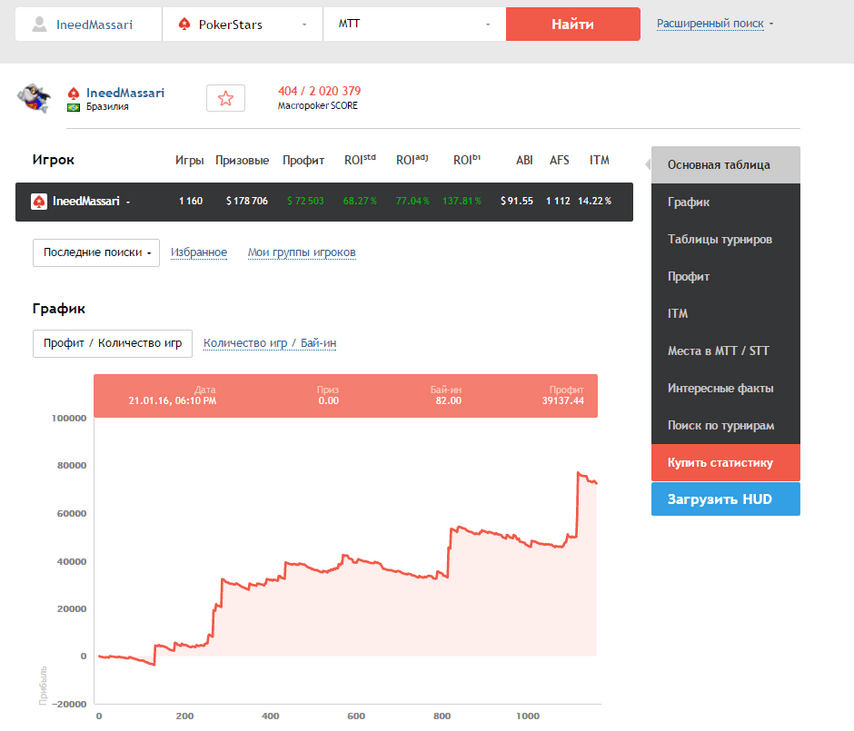Open ITM in the side menu

click(x=725, y=313)
